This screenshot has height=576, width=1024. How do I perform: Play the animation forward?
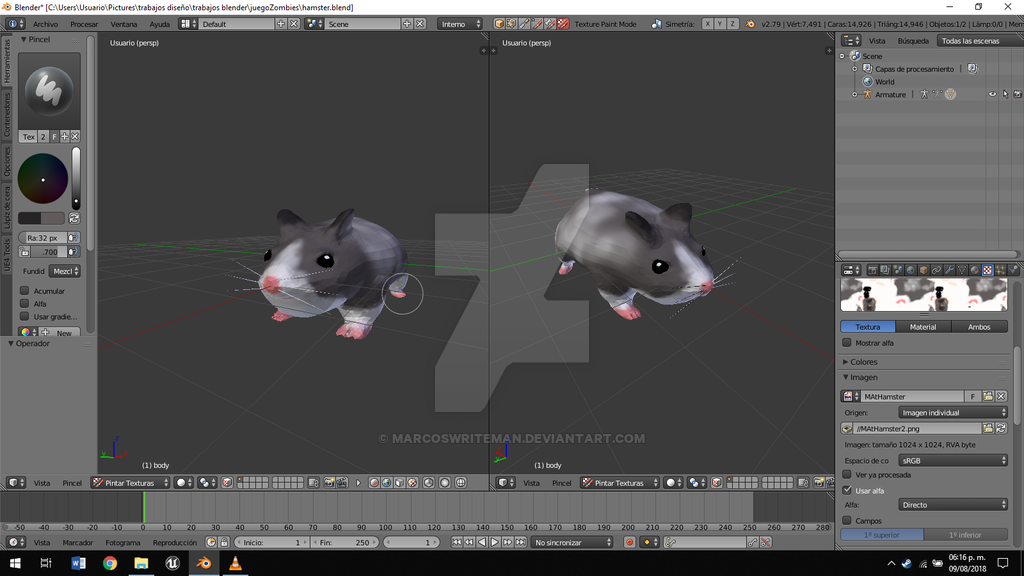(x=495, y=542)
